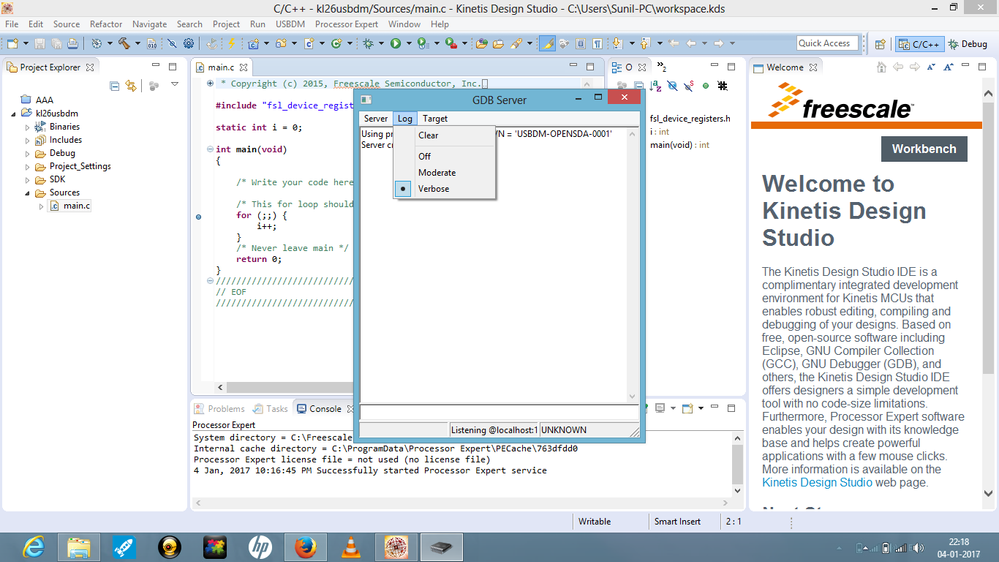
Task: Expand the SDK folder in Project Explorer
Action: tap(28, 180)
